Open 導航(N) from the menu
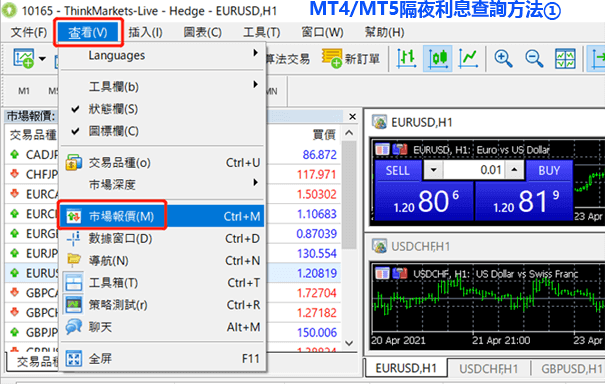 (x=162, y=261)
